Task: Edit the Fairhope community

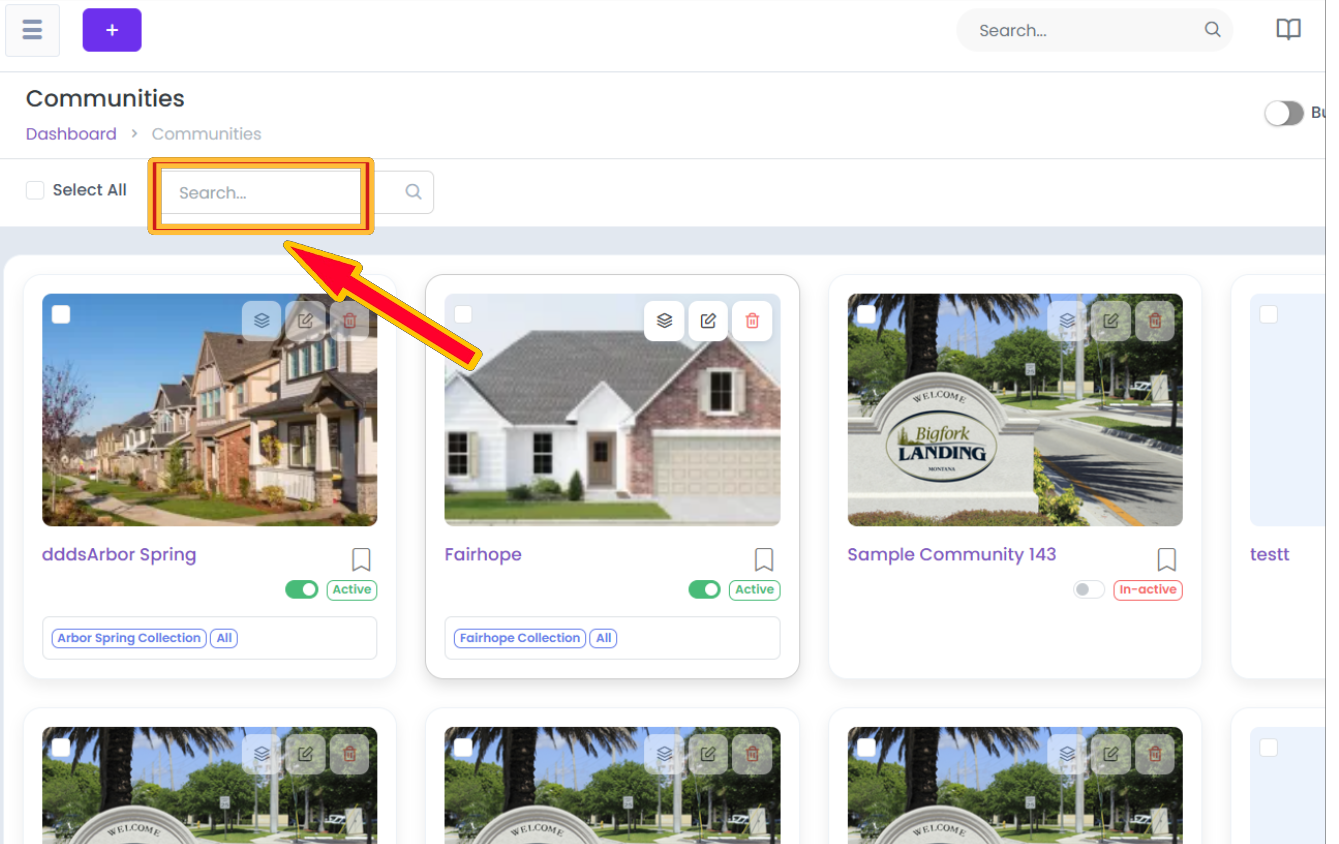Action: pyautogui.click(x=708, y=321)
